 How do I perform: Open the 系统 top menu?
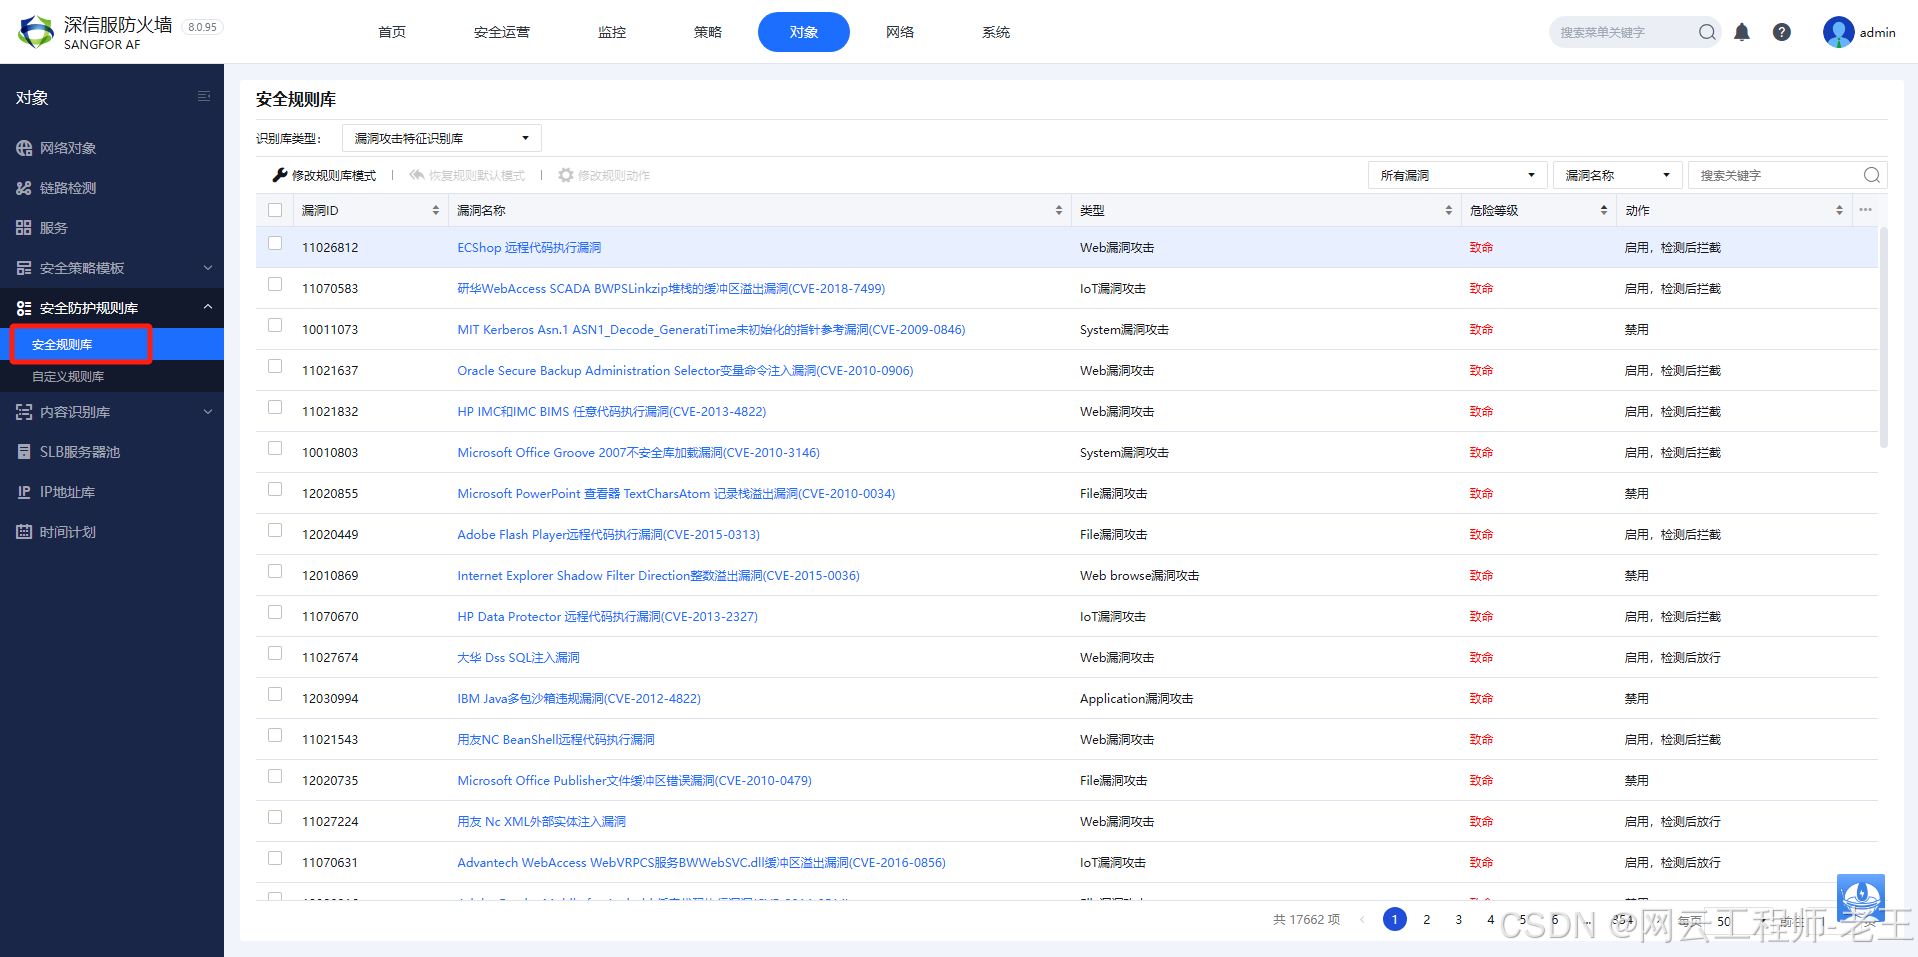[996, 32]
